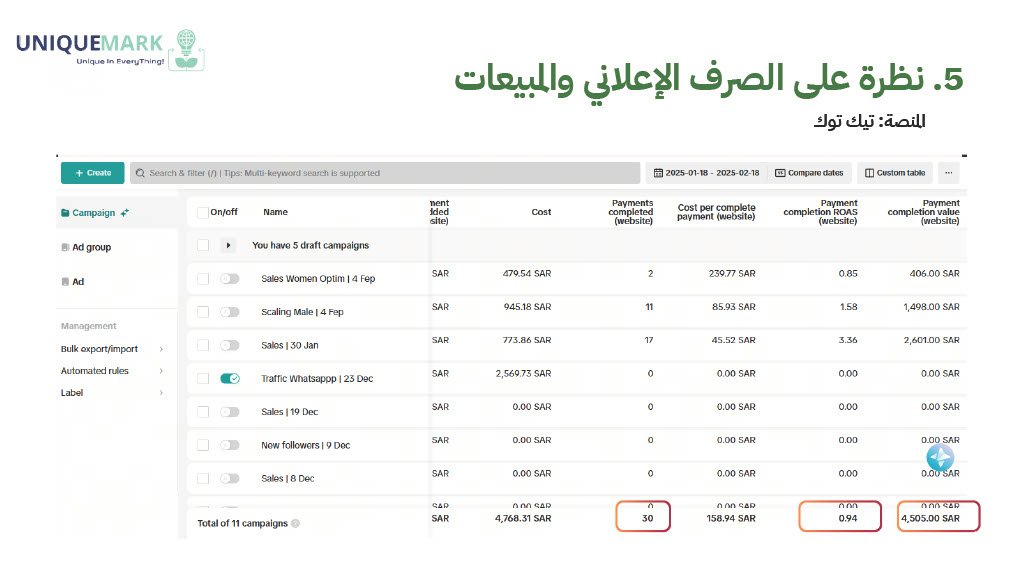Click the calendar icon in date picker
Screen dimensions: 1024x577
[x=658, y=173]
